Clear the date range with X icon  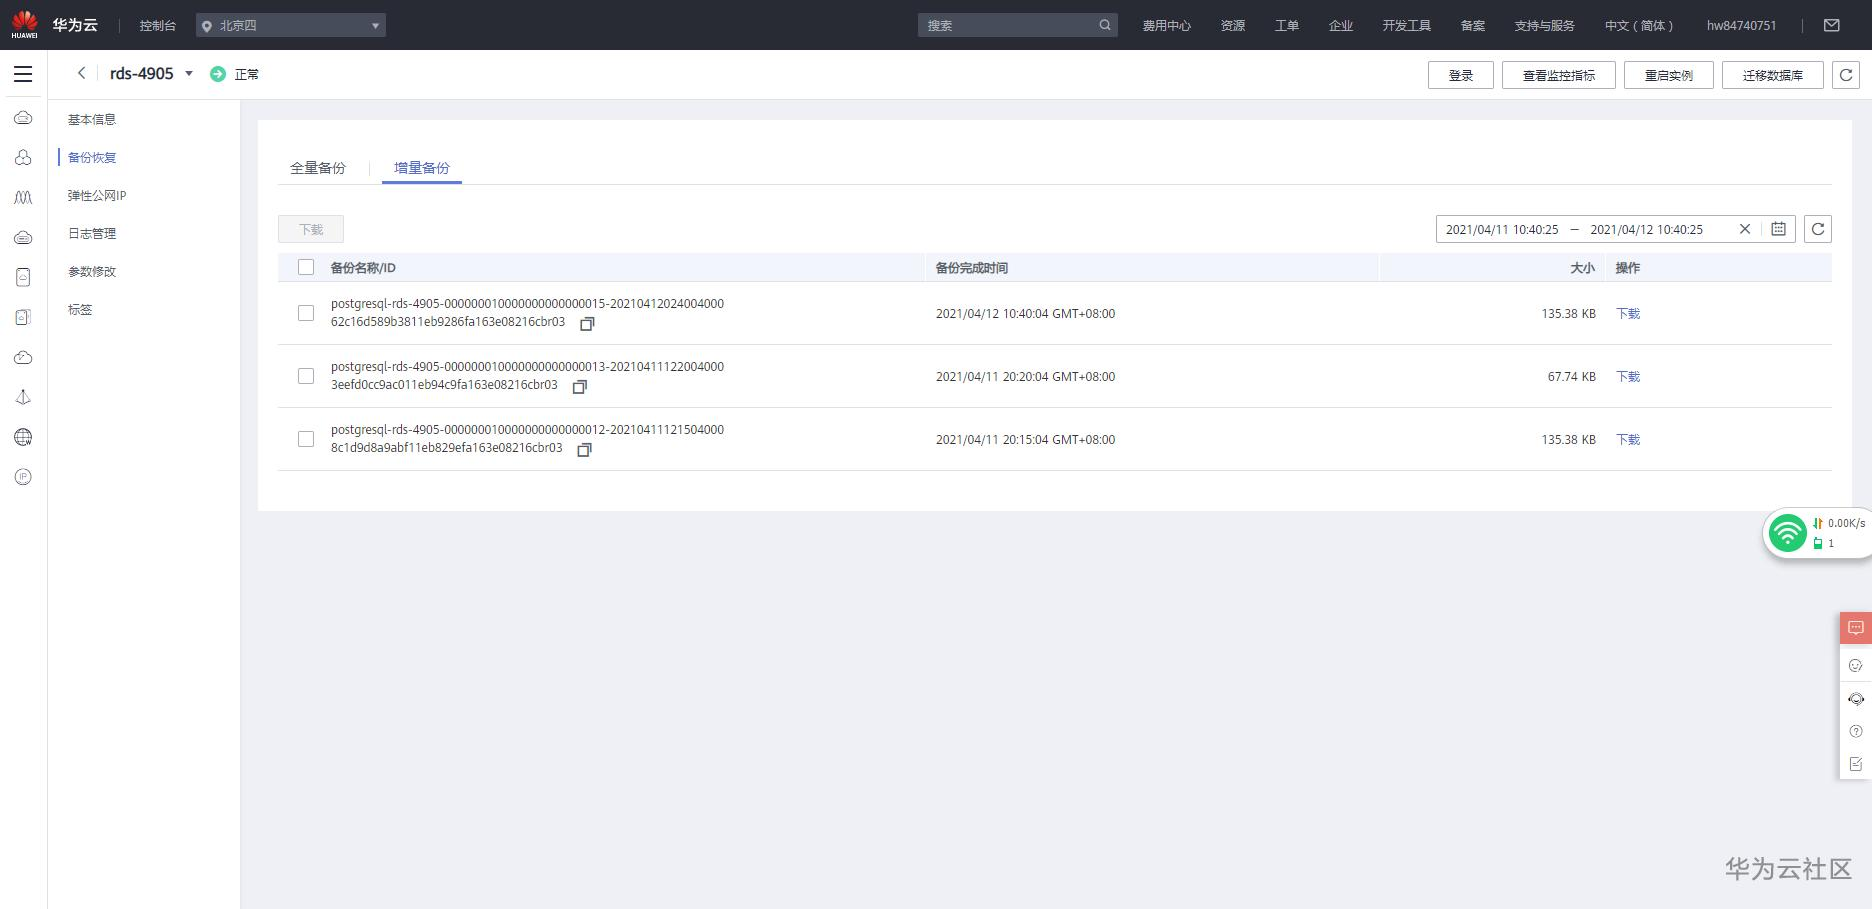[x=1745, y=229]
